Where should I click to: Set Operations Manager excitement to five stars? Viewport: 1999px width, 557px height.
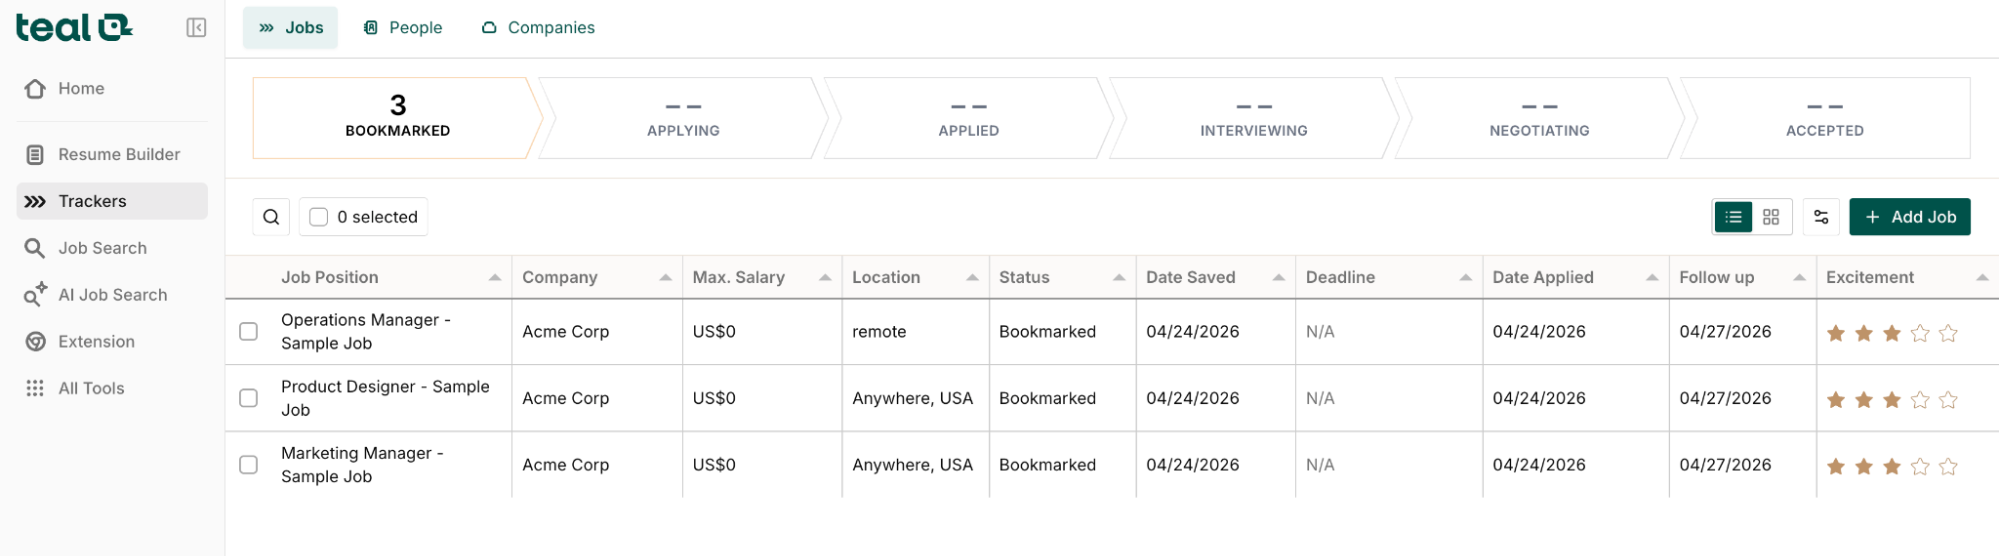pyautogui.click(x=1948, y=333)
